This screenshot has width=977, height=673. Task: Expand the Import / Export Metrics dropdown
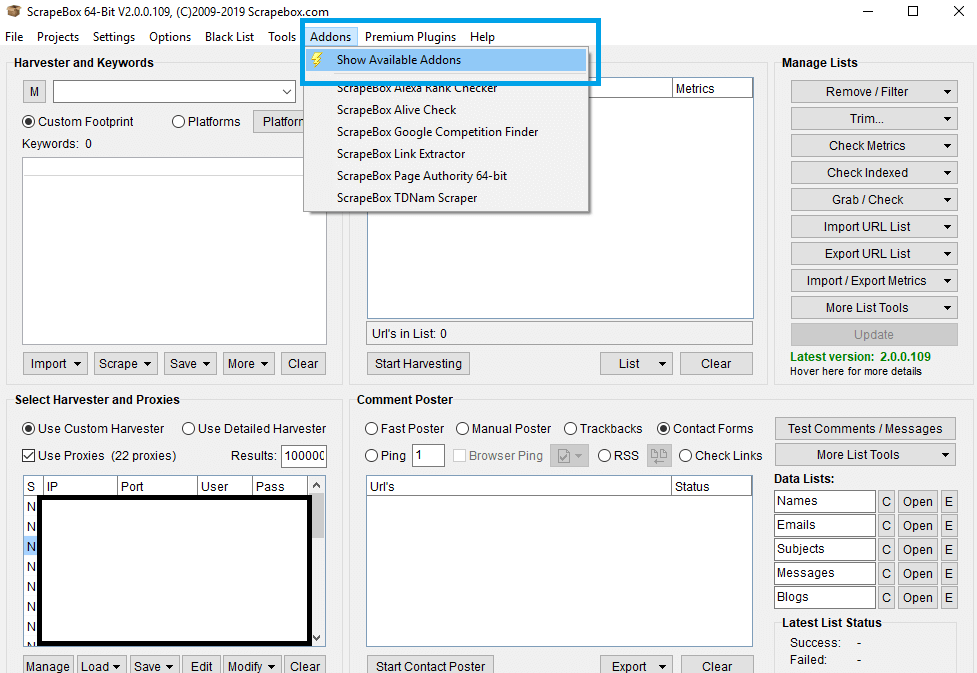[x=874, y=280]
